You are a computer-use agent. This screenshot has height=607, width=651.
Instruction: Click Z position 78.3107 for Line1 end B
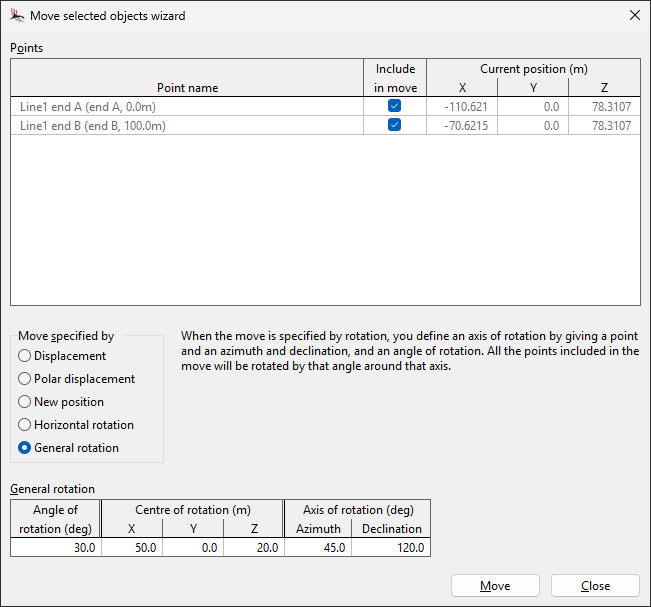point(604,125)
